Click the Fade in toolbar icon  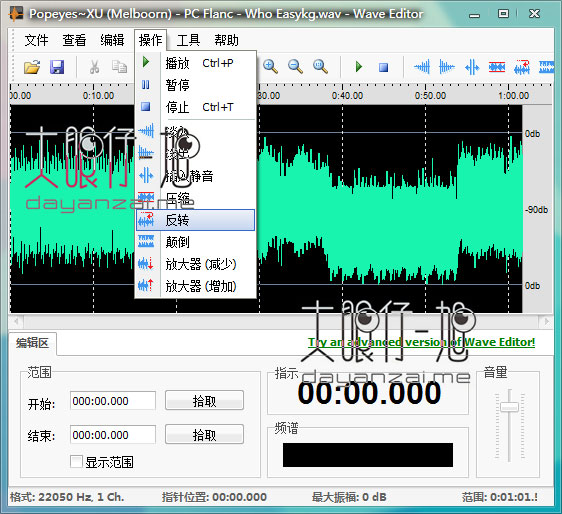(x=422, y=67)
